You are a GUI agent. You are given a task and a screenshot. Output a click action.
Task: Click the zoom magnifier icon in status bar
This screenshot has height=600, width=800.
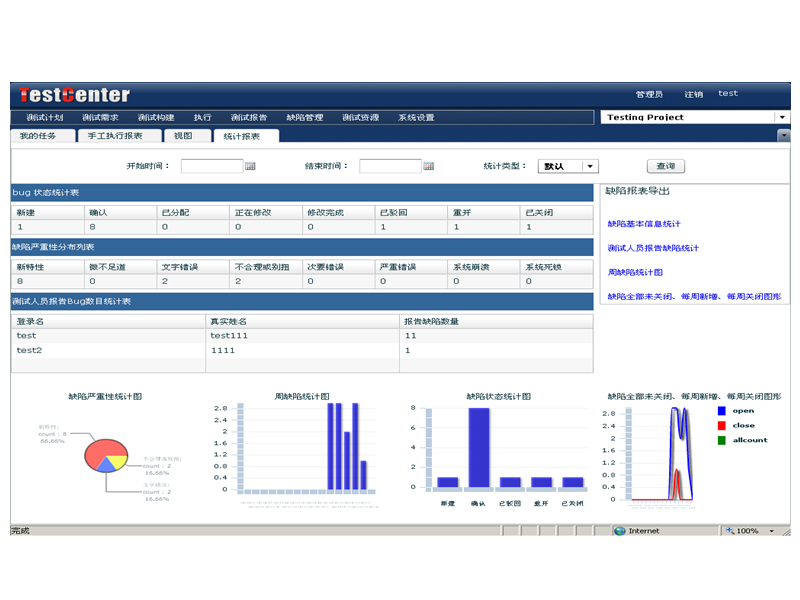coord(728,531)
